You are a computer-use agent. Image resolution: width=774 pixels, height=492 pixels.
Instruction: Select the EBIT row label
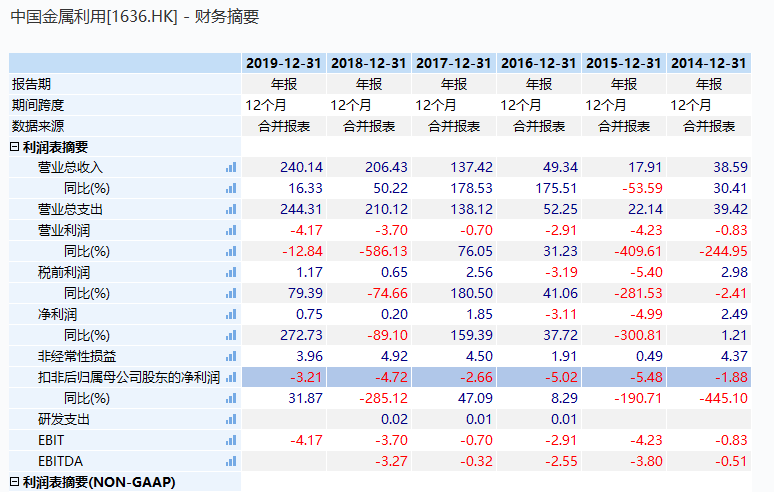tap(51, 440)
